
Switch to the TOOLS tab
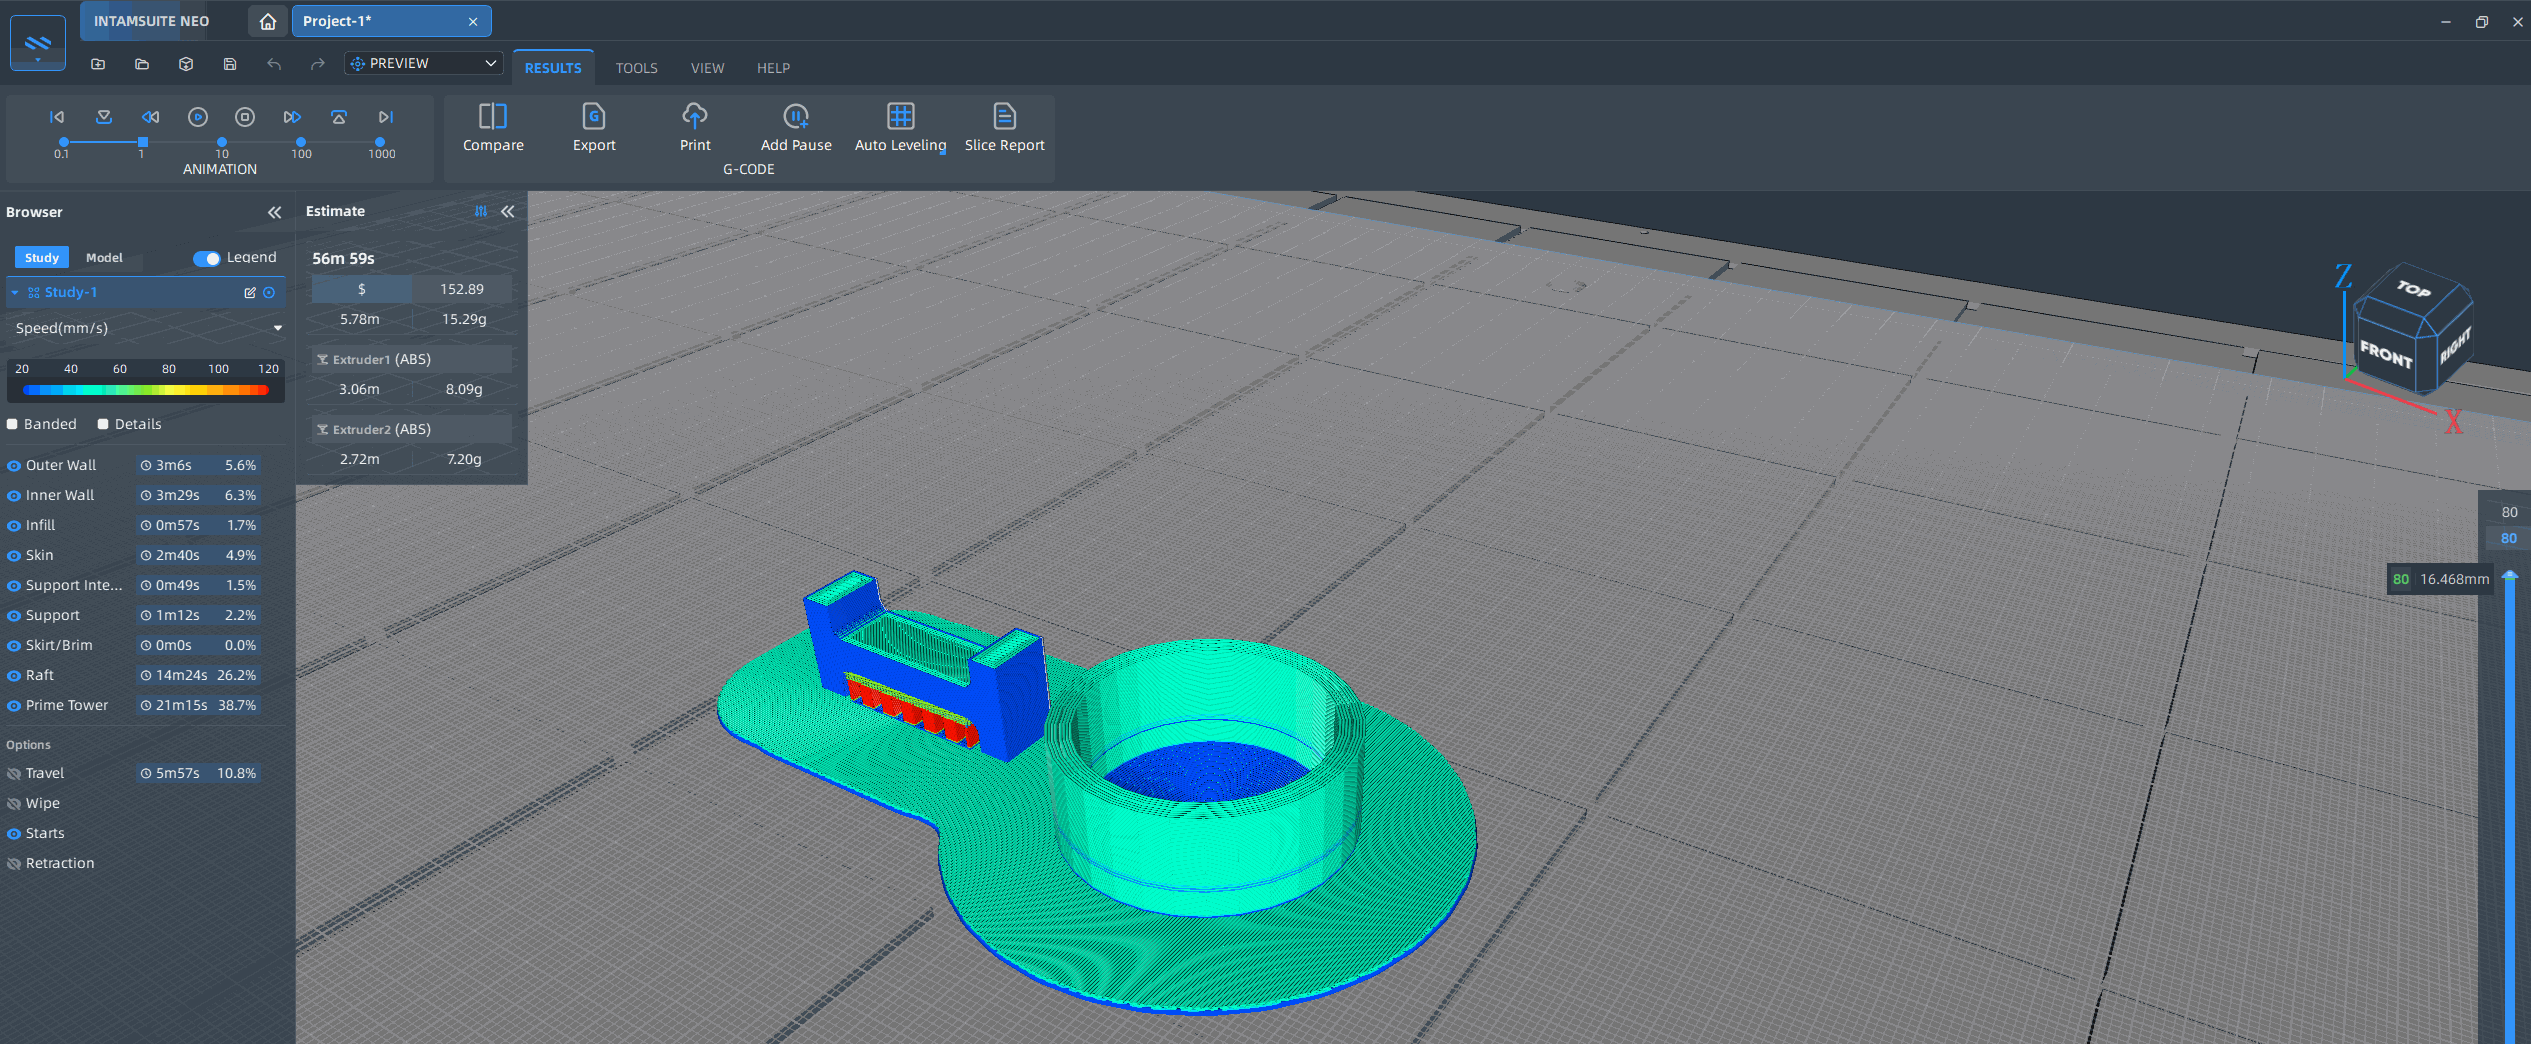point(636,68)
